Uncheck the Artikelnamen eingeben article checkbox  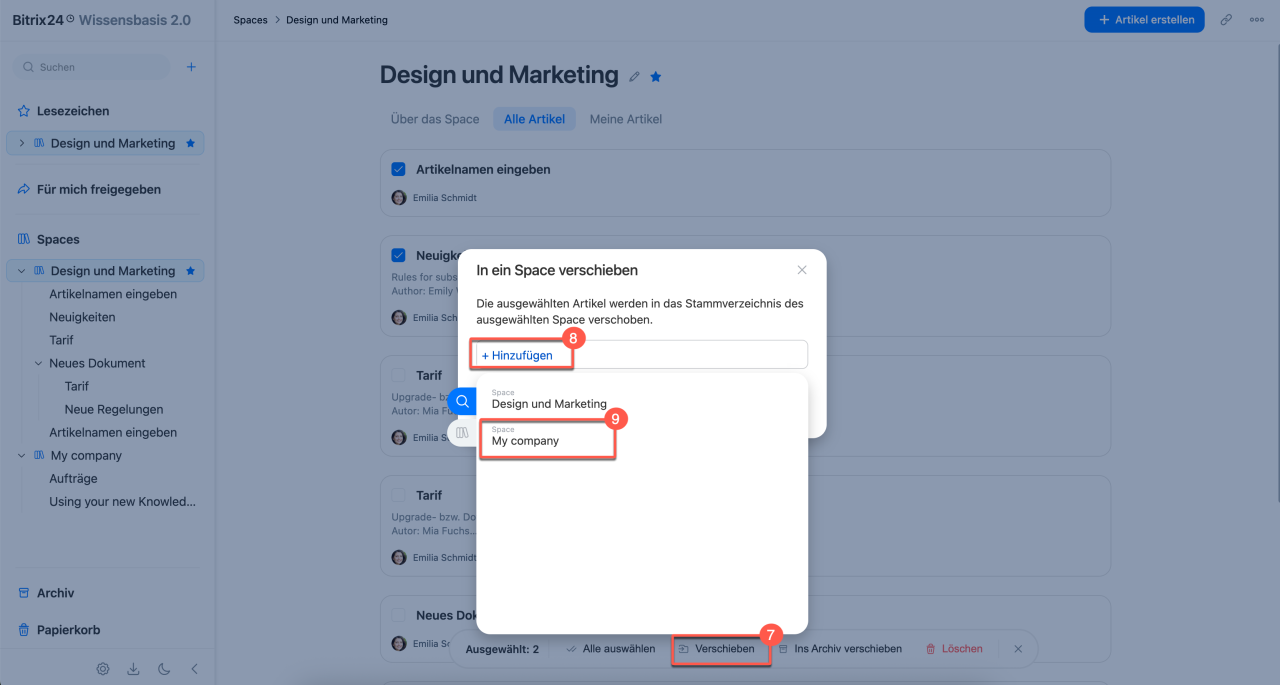399,169
